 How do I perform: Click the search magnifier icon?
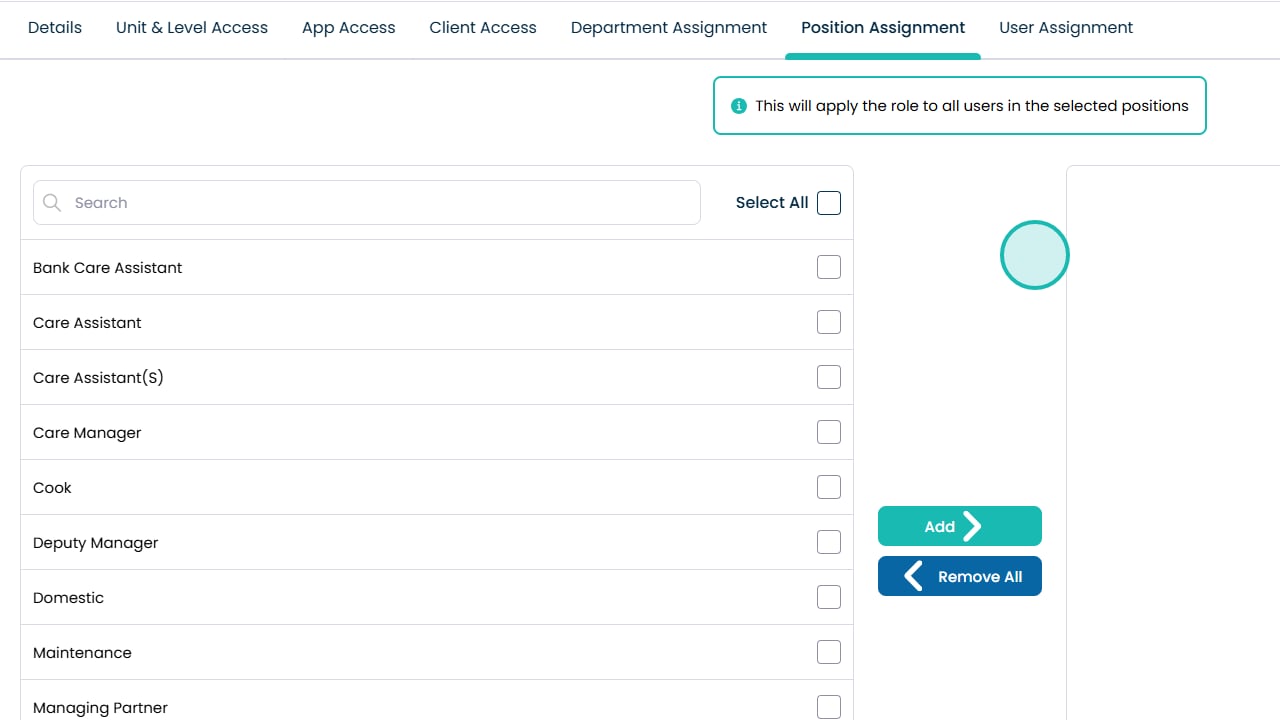[x=52, y=203]
